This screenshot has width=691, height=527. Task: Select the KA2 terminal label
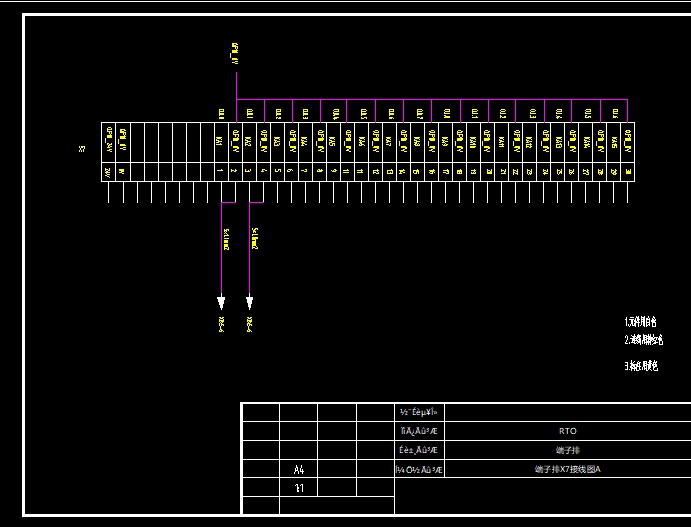click(x=248, y=142)
